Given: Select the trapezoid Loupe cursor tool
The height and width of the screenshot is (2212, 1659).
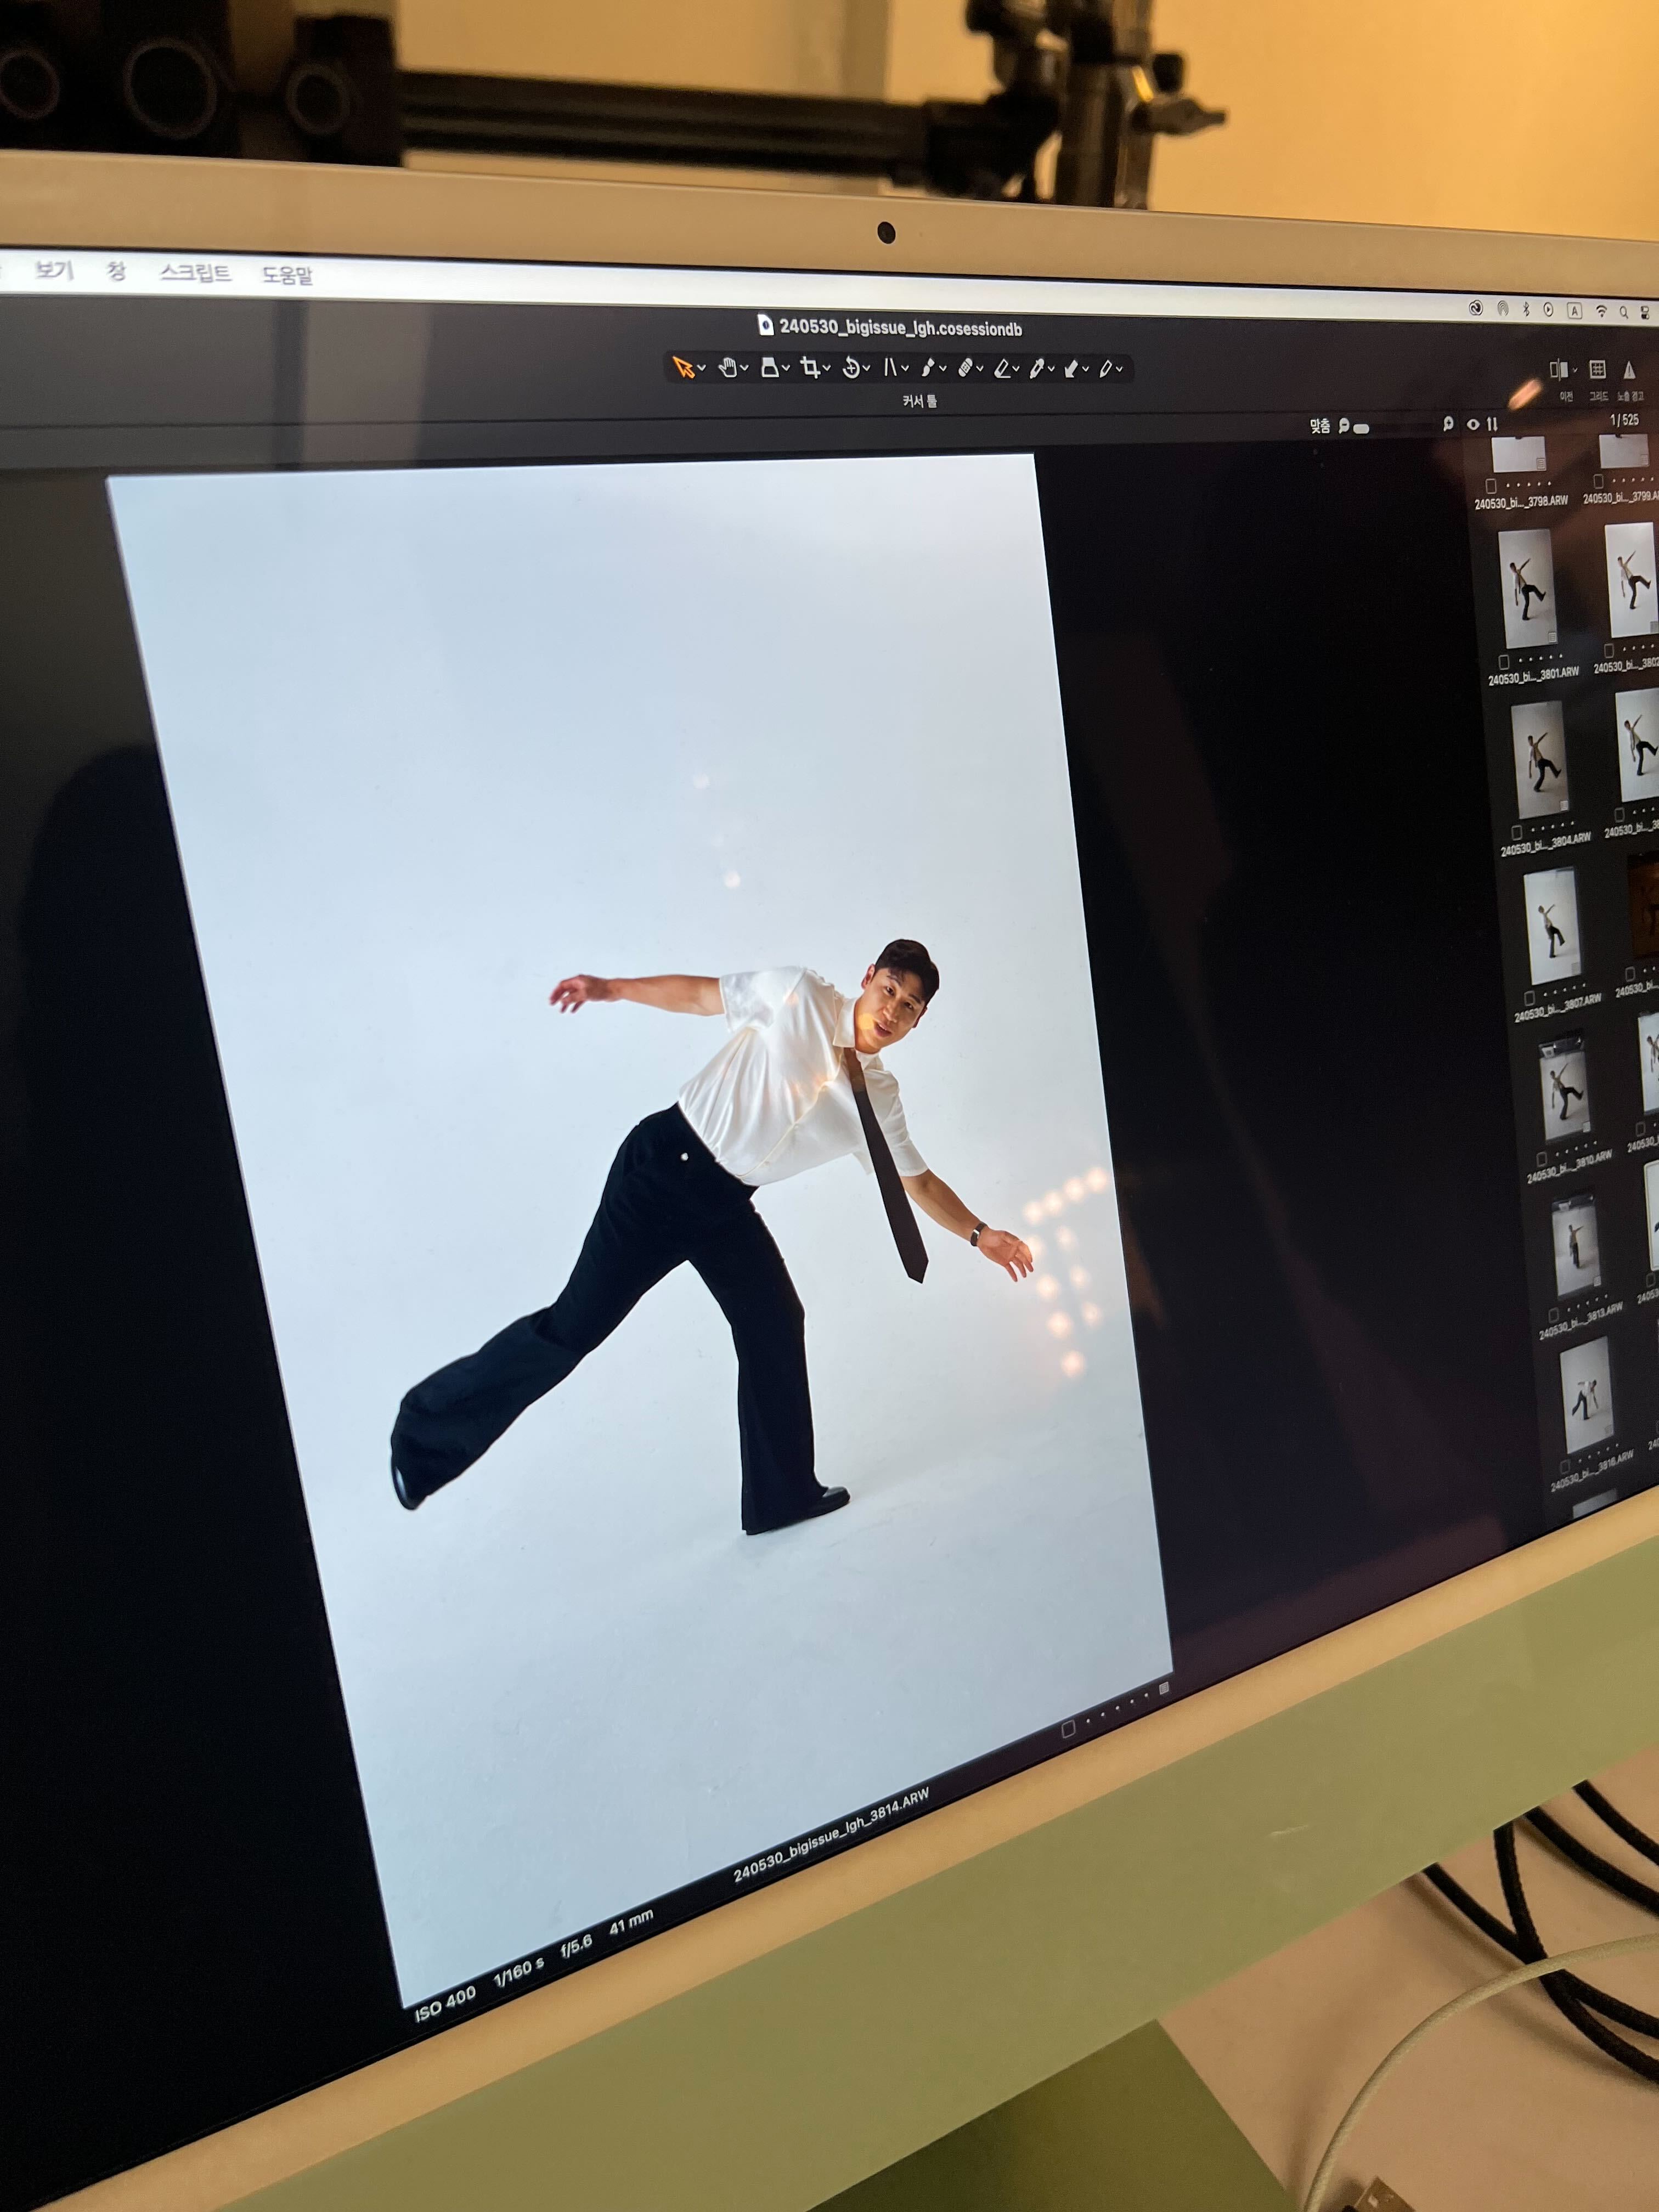Looking at the screenshot, I should point(770,368).
